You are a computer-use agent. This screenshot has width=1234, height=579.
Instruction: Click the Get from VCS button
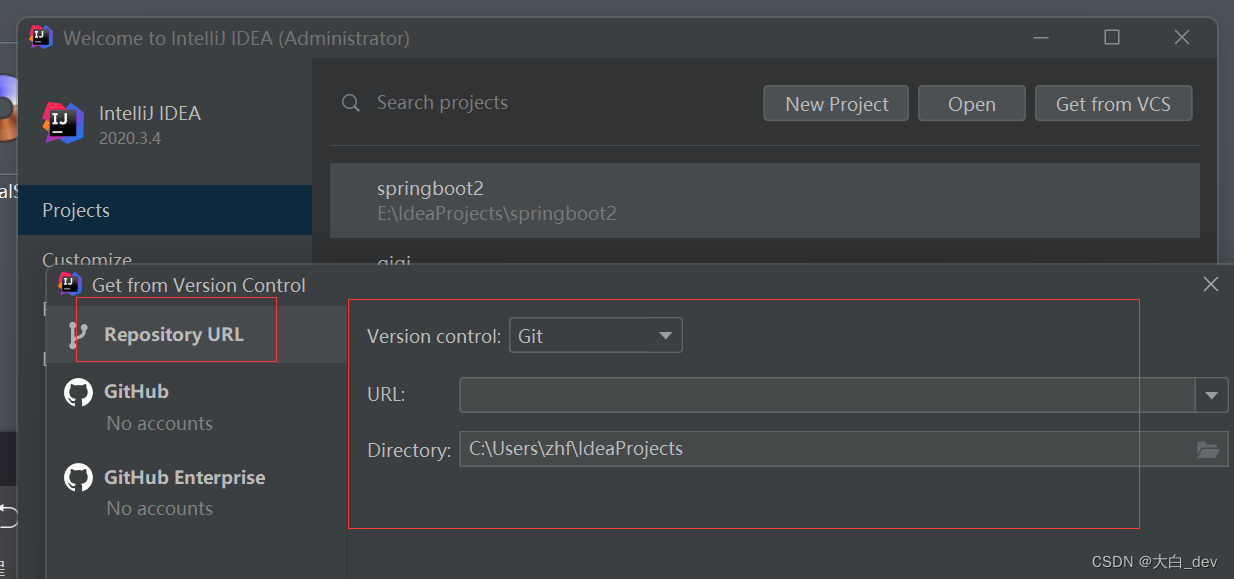[x=1113, y=104]
